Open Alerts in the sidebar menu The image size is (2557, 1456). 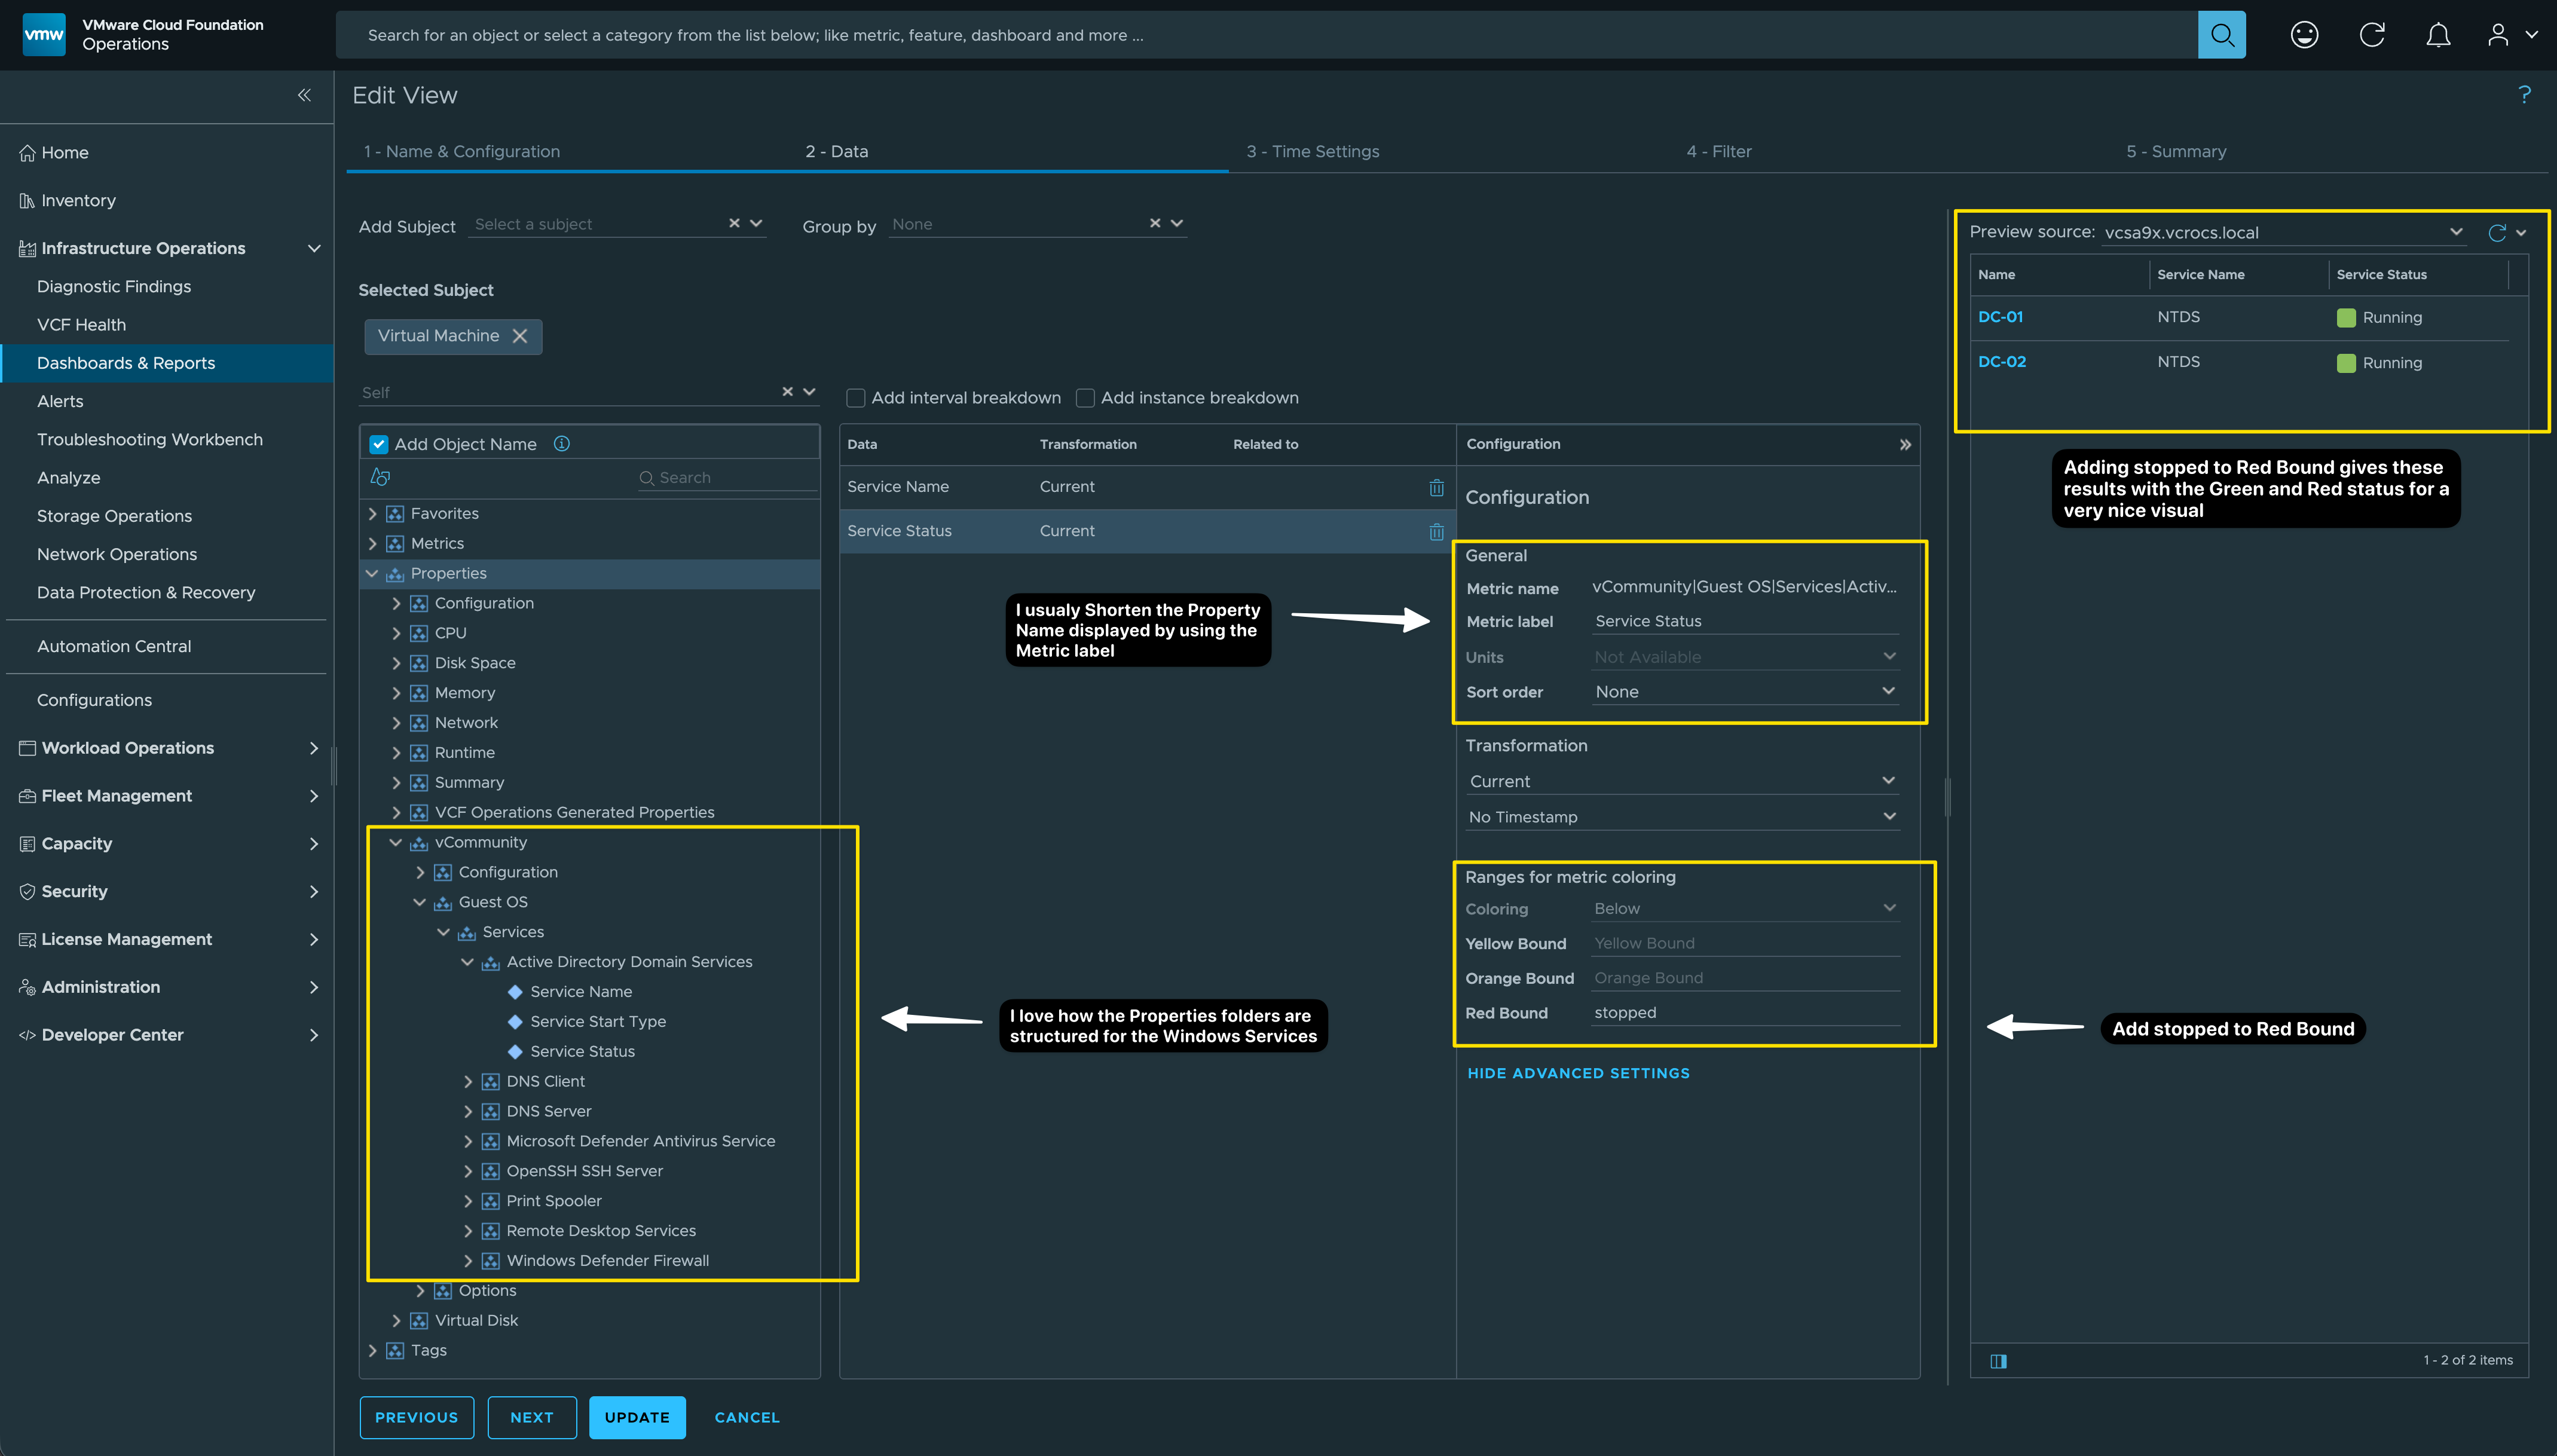(x=60, y=401)
